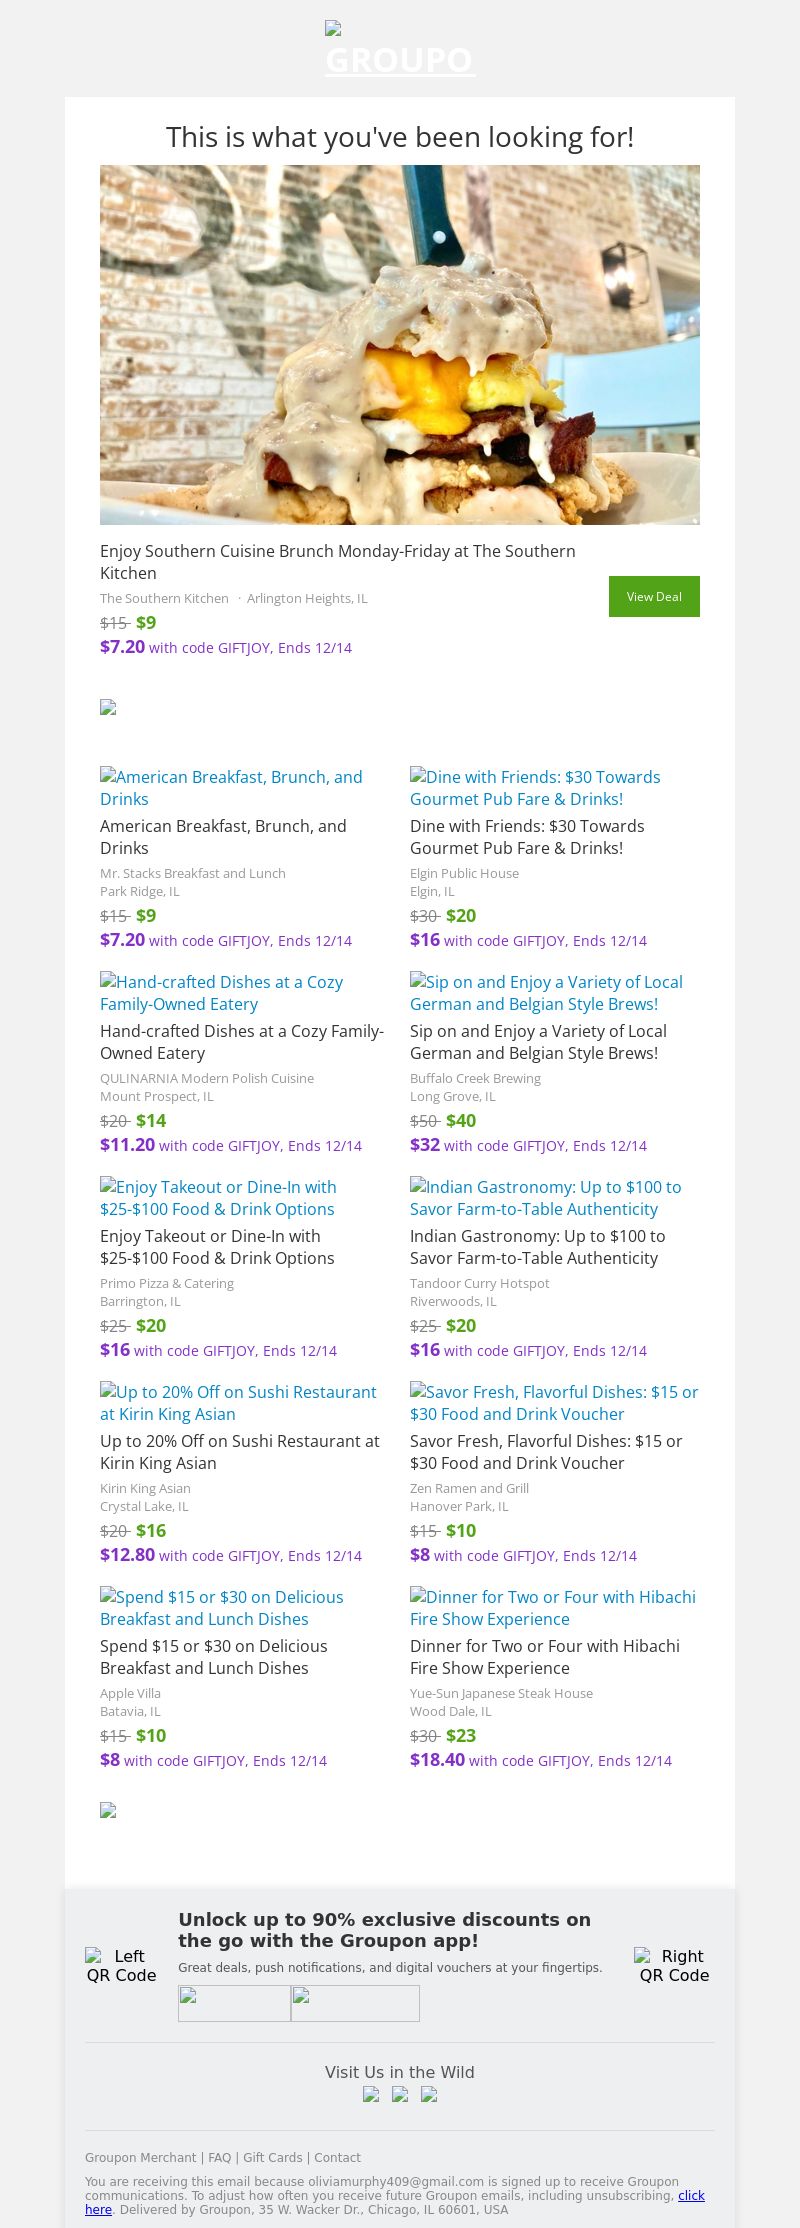
Task: Open the Elgin Public House pub fare deal
Action: [535, 788]
